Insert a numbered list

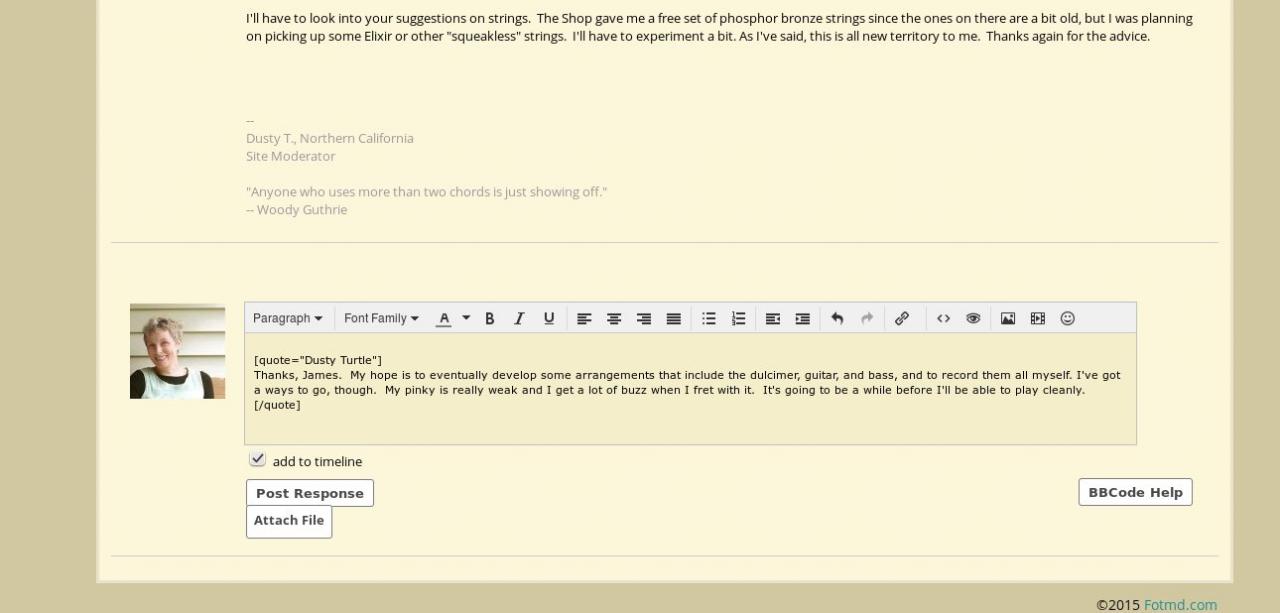tap(738, 318)
